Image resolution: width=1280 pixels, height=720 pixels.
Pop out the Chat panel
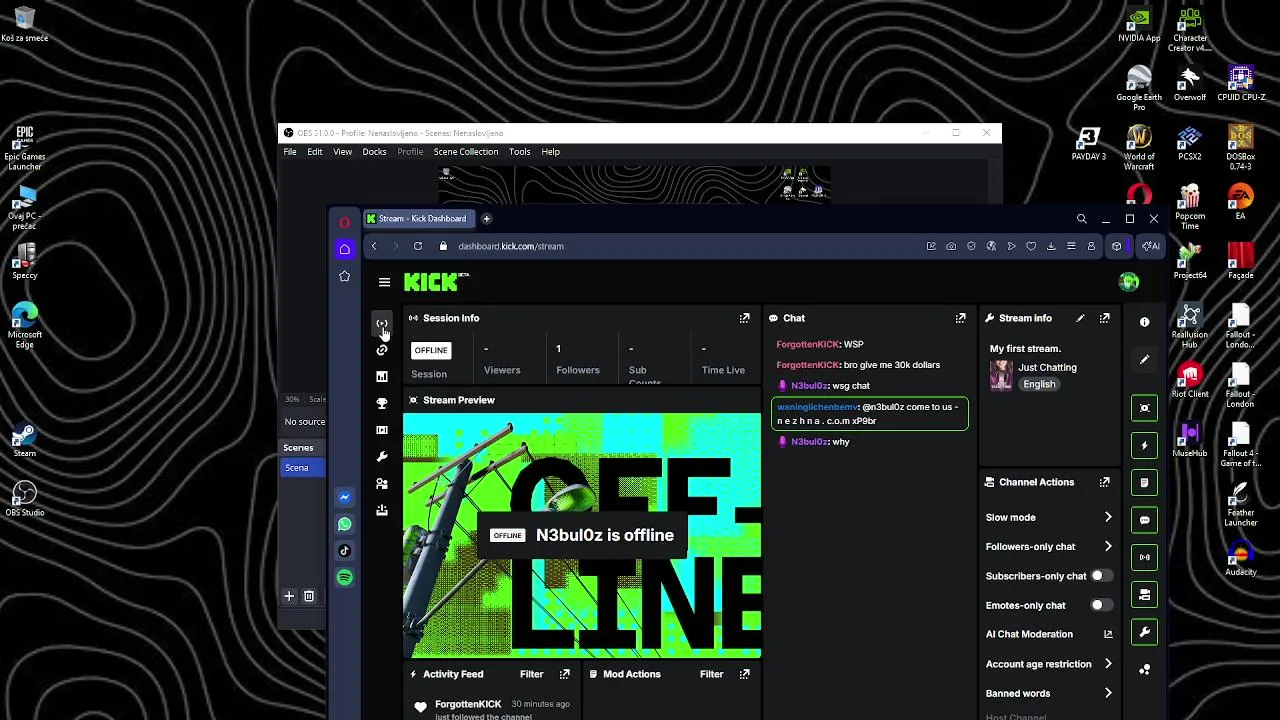click(960, 318)
